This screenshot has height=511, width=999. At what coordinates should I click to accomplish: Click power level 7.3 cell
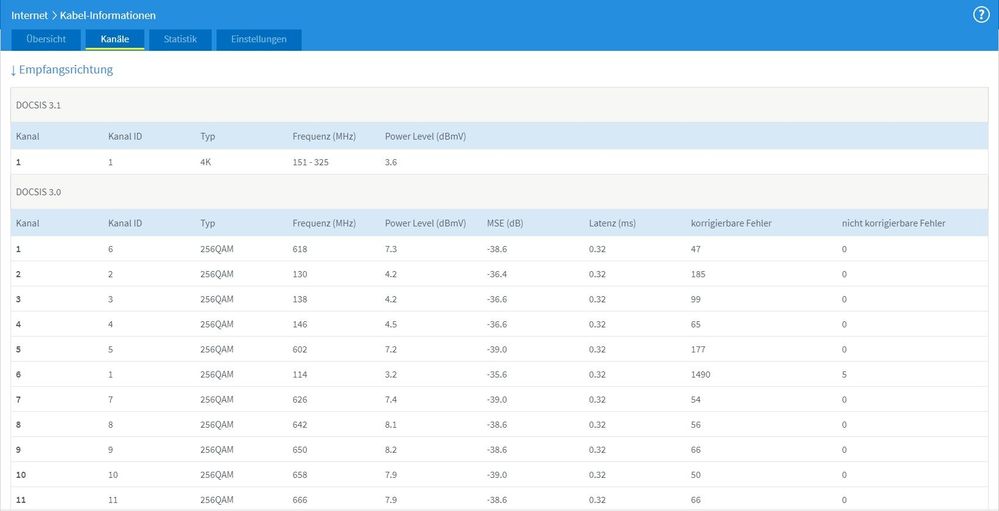(391, 249)
